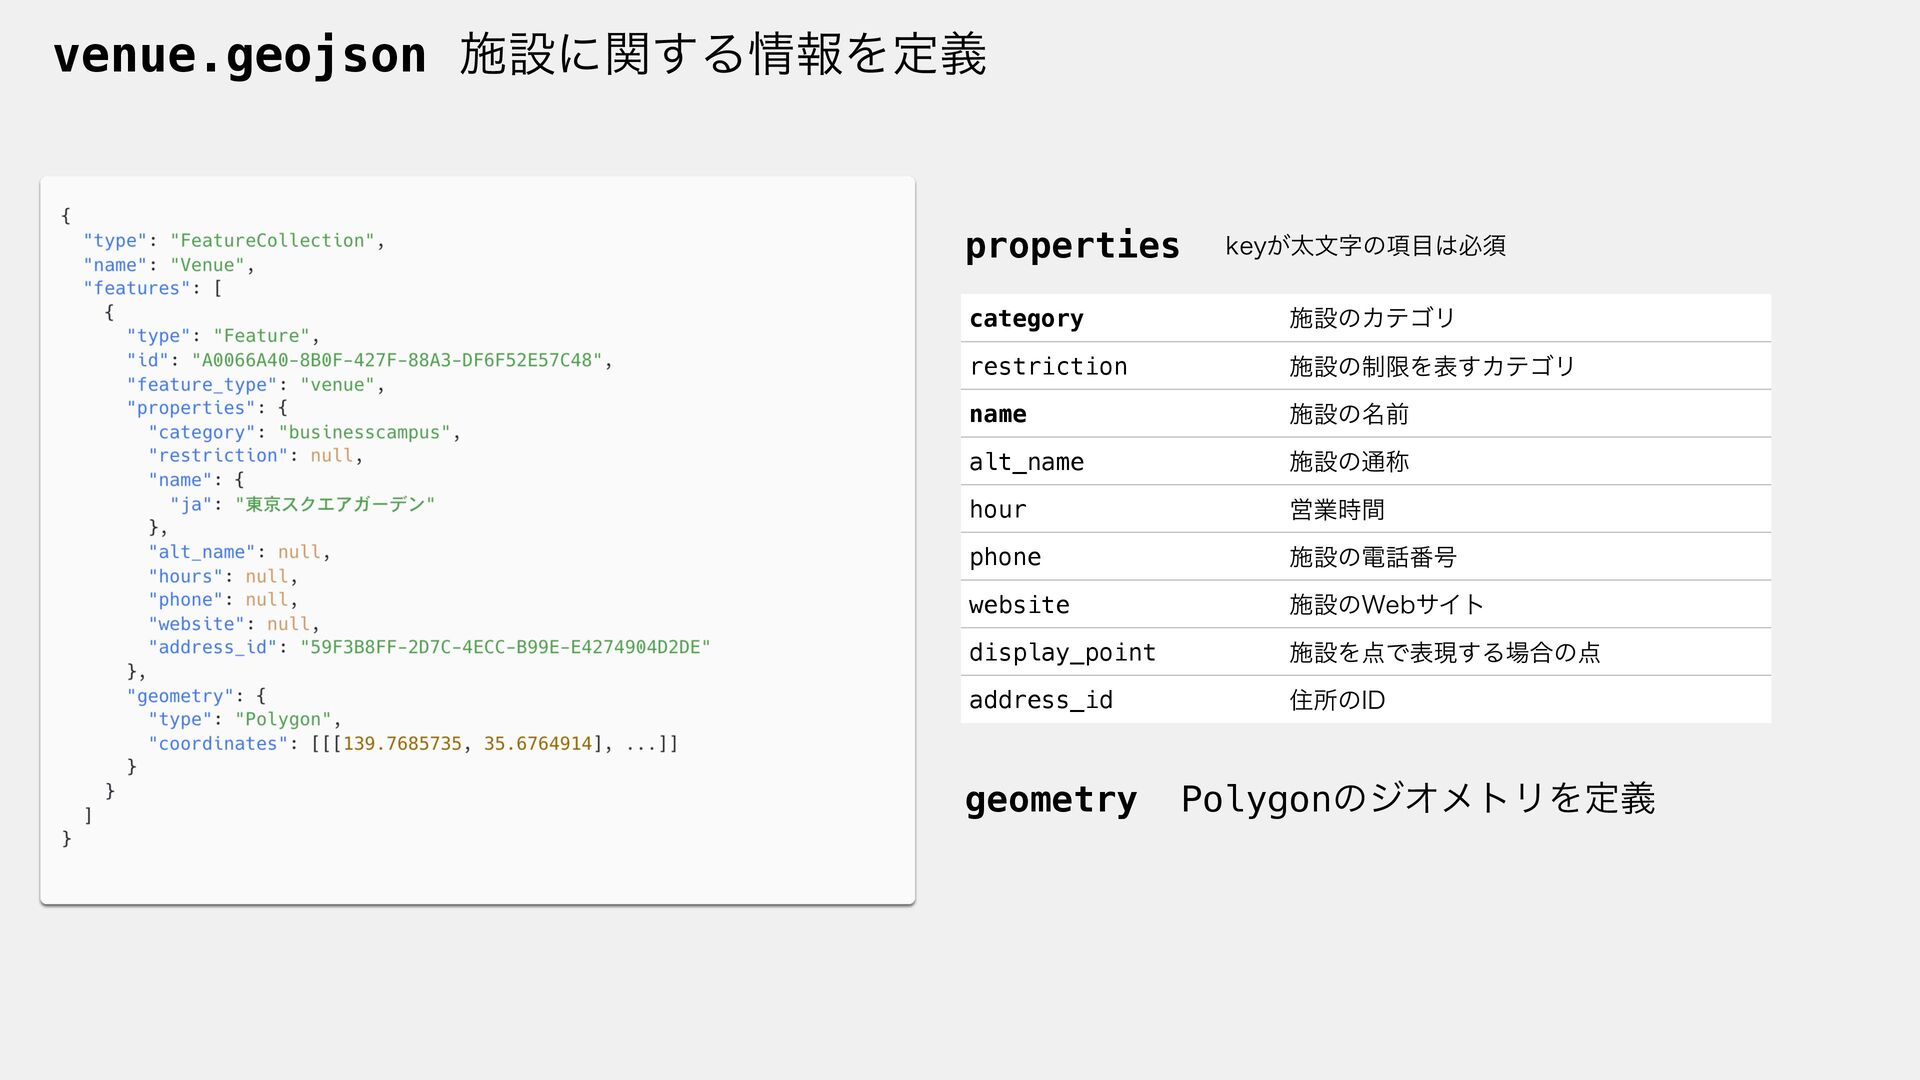
Task: Click the address value 59F3B8FF-2D7C-4ECC-B99E-E4274904D2DE
Action: [505, 648]
